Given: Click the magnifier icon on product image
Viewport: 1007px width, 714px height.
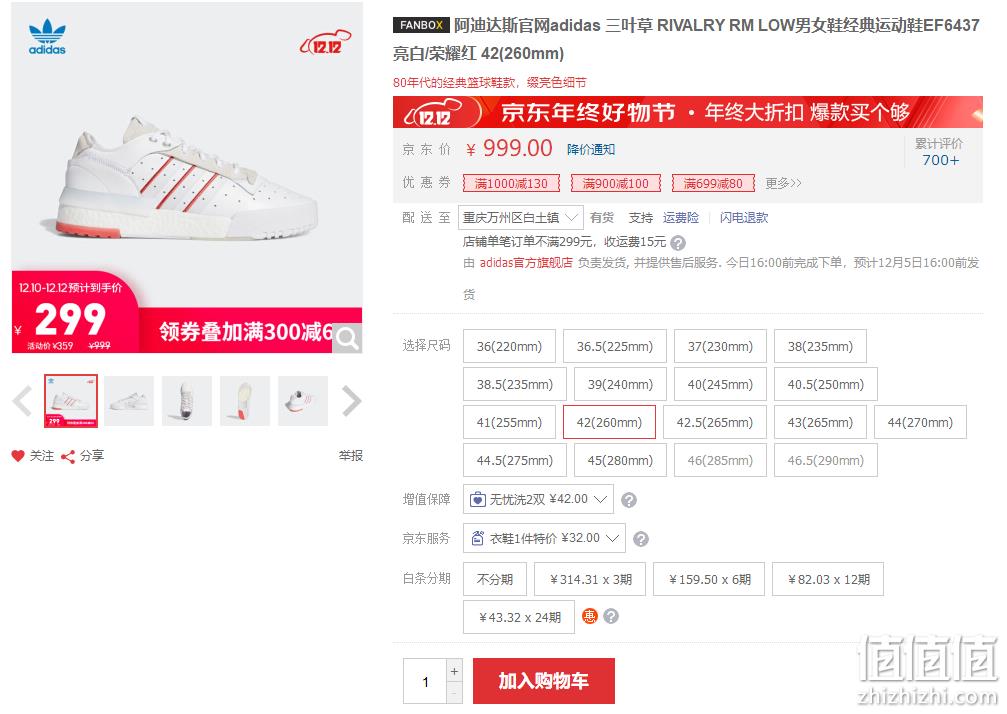Looking at the screenshot, I should pyautogui.click(x=347, y=338).
